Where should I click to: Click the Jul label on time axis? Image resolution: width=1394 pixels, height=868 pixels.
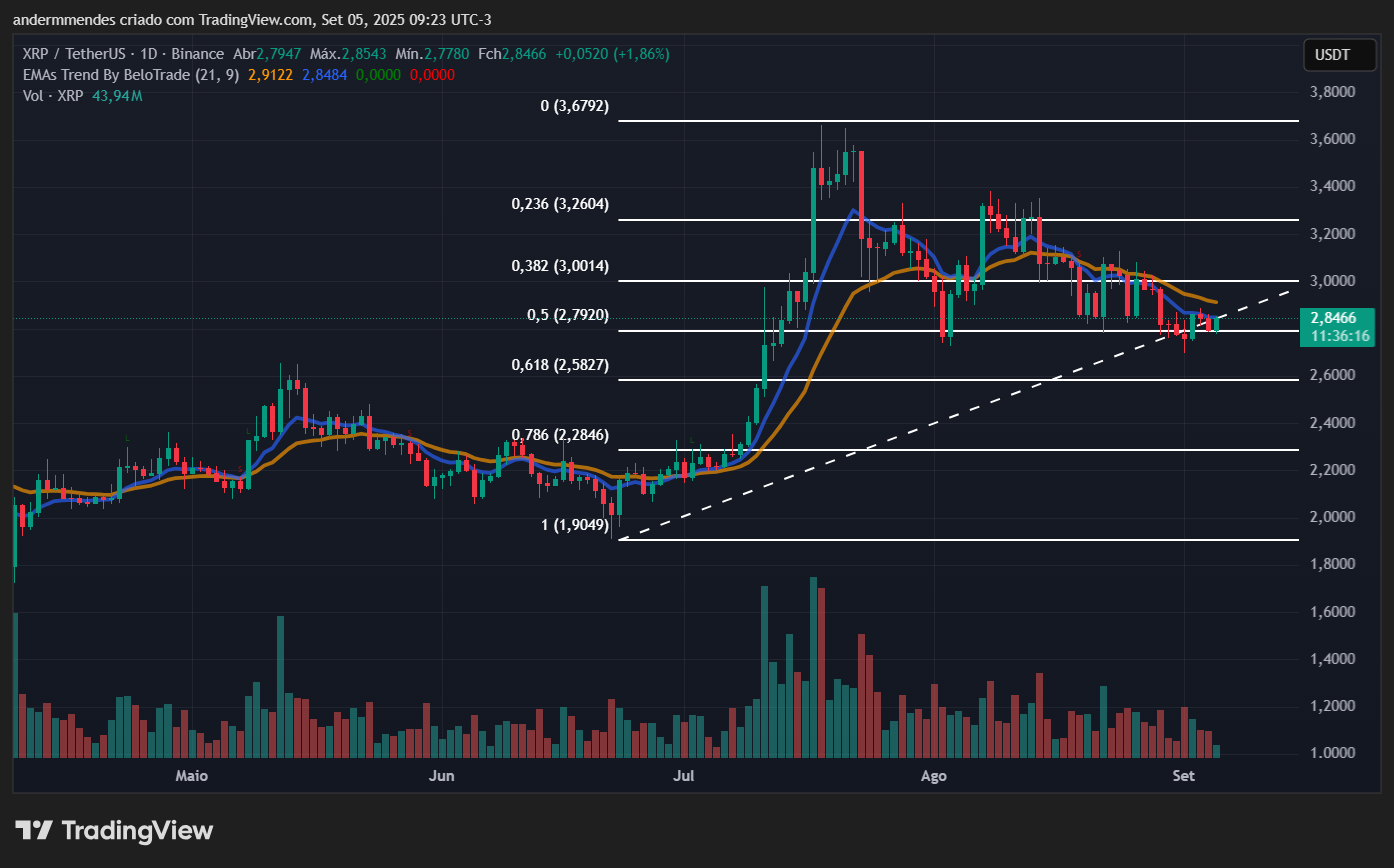click(x=685, y=775)
